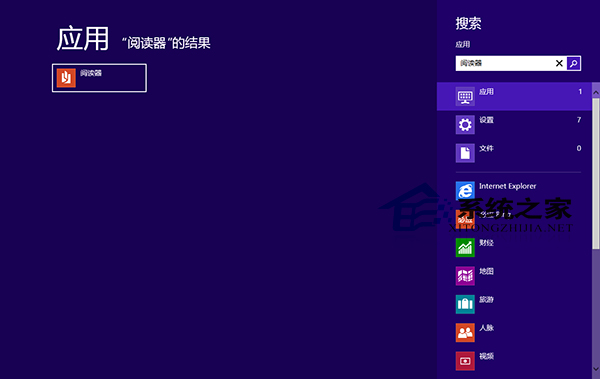Click the scrollbar up arrow in search pane
The image size is (600, 379).
pyautogui.click(x=596, y=92)
